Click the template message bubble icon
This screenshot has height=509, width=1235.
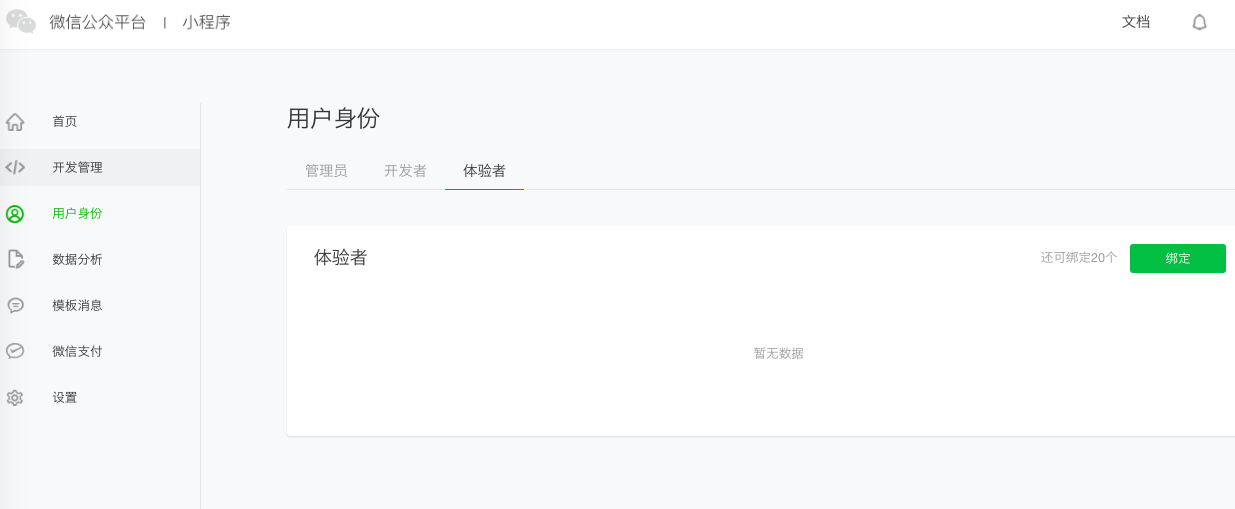(15, 306)
